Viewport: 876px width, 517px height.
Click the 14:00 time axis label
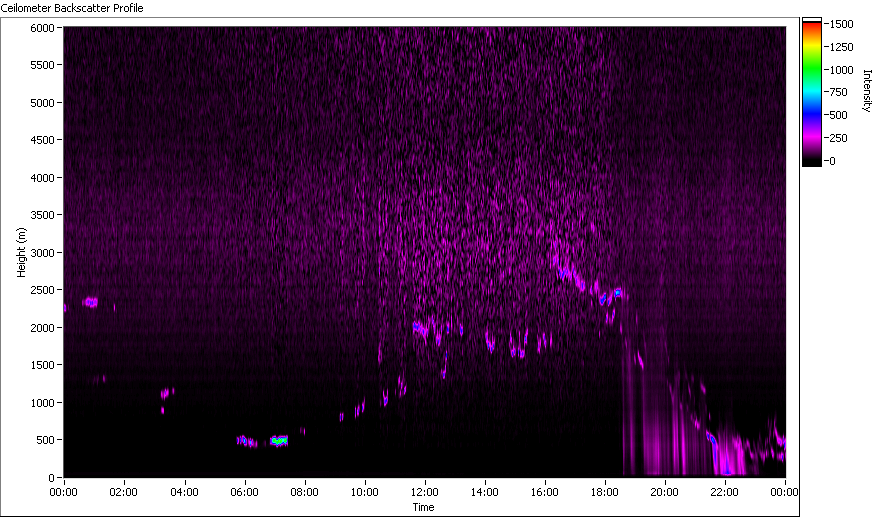point(484,492)
